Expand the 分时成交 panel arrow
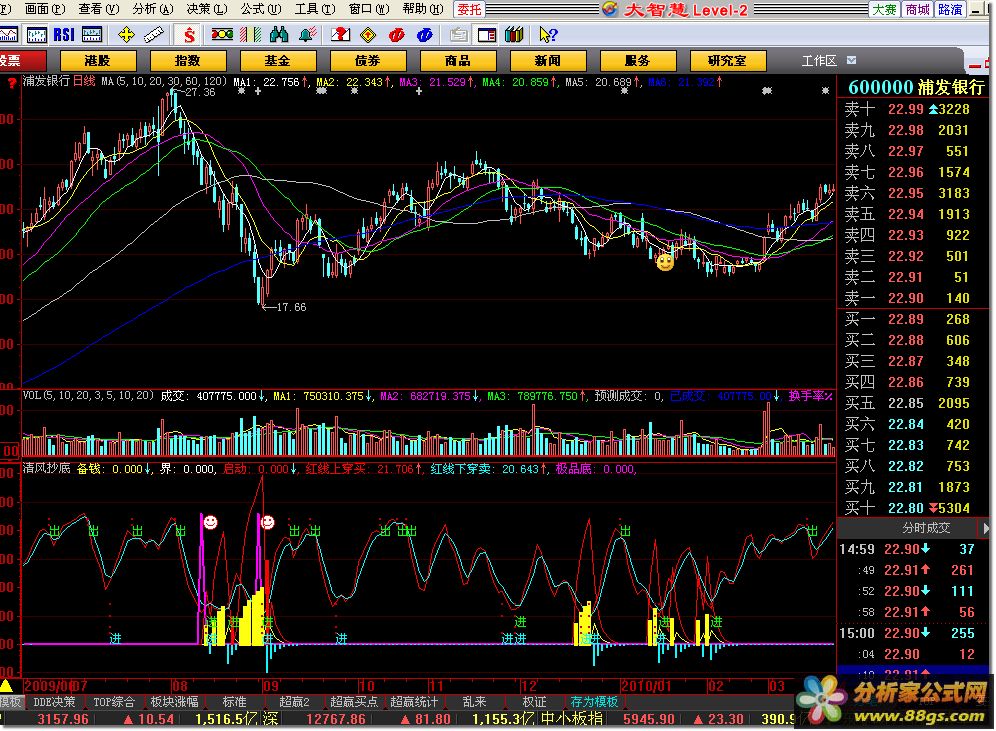The height and width of the screenshot is (731, 996). coord(986,528)
